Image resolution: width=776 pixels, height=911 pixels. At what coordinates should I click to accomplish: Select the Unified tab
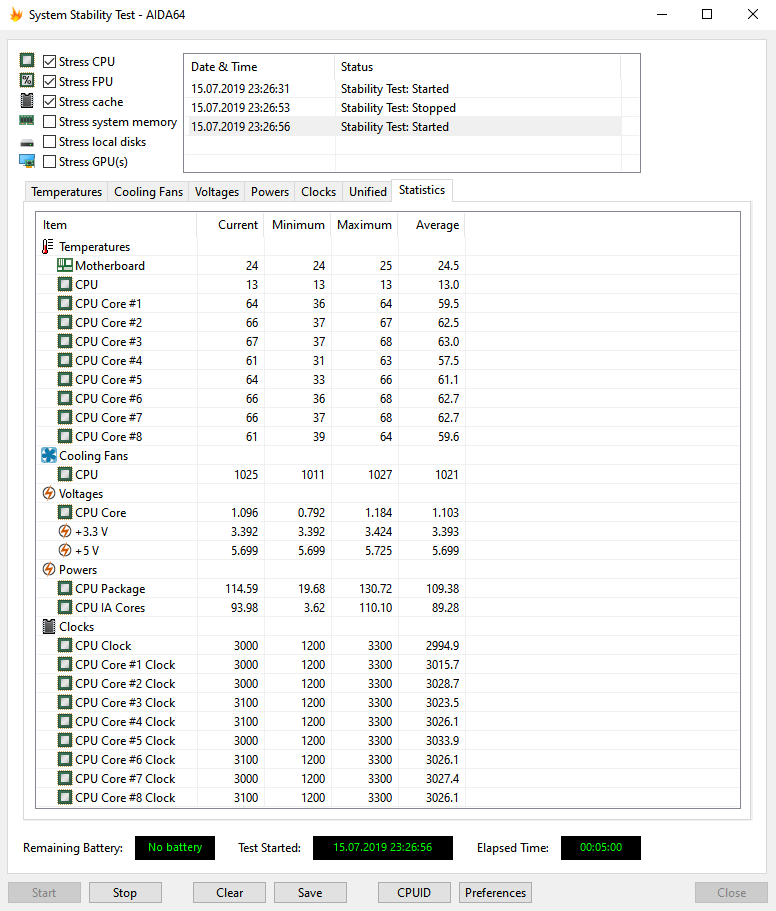(x=368, y=192)
